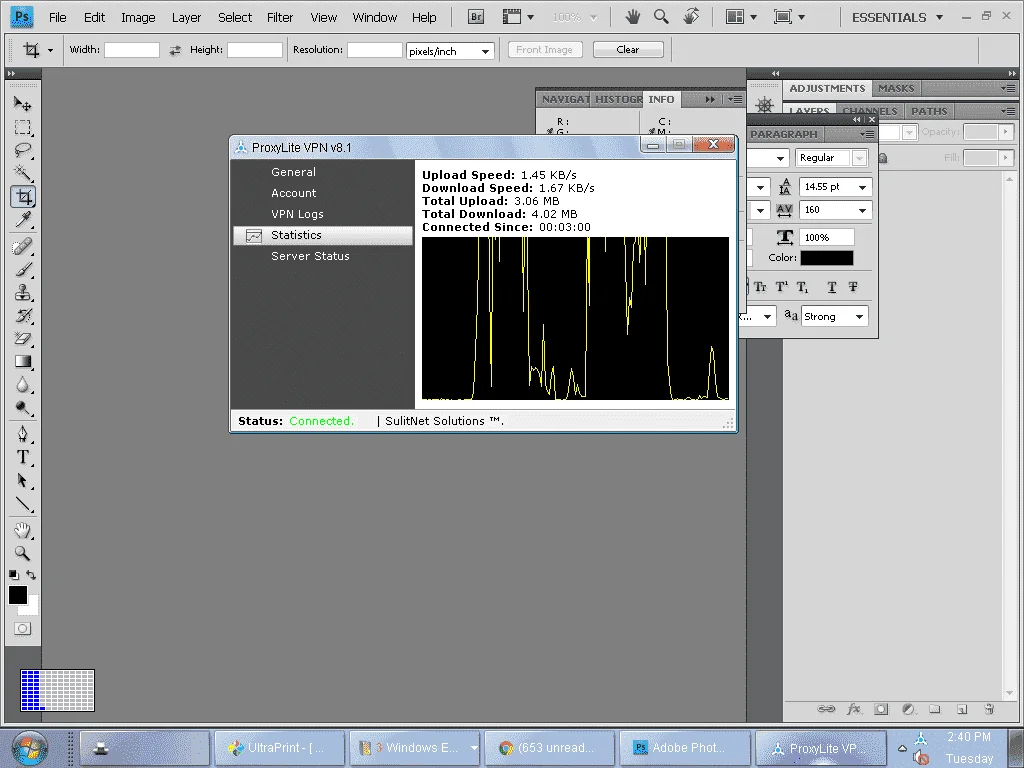Select the Eraser tool

coord(23,338)
